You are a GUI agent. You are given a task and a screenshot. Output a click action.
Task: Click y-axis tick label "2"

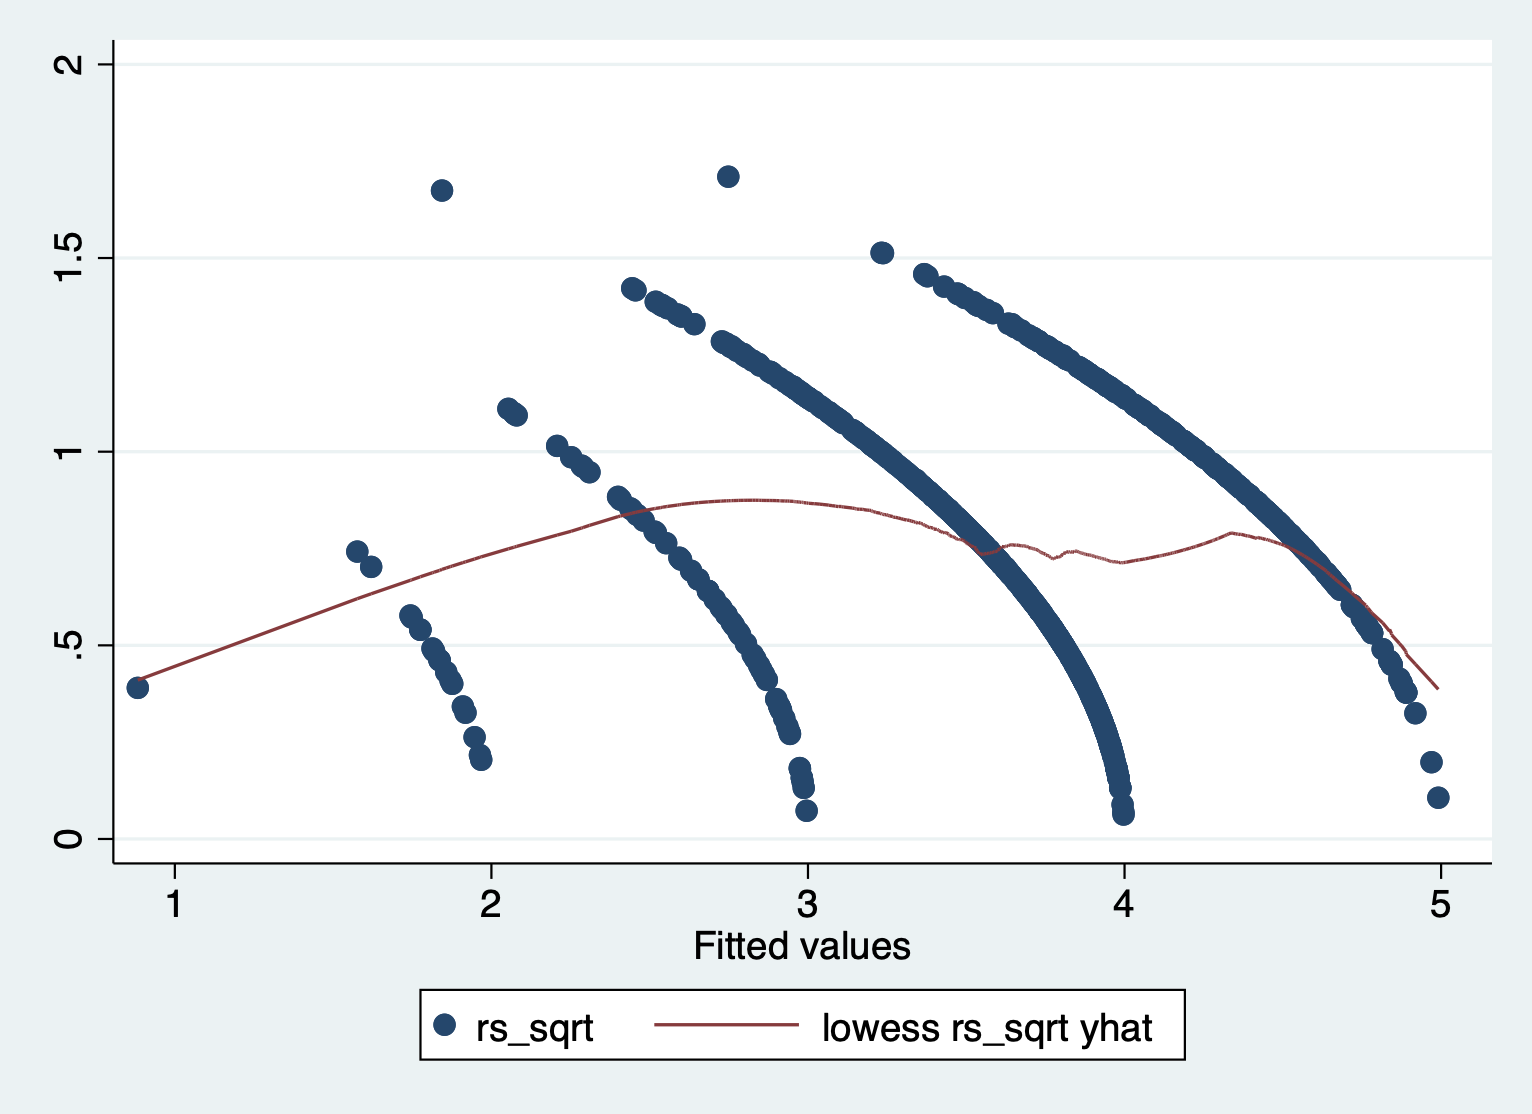click(70, 64)
